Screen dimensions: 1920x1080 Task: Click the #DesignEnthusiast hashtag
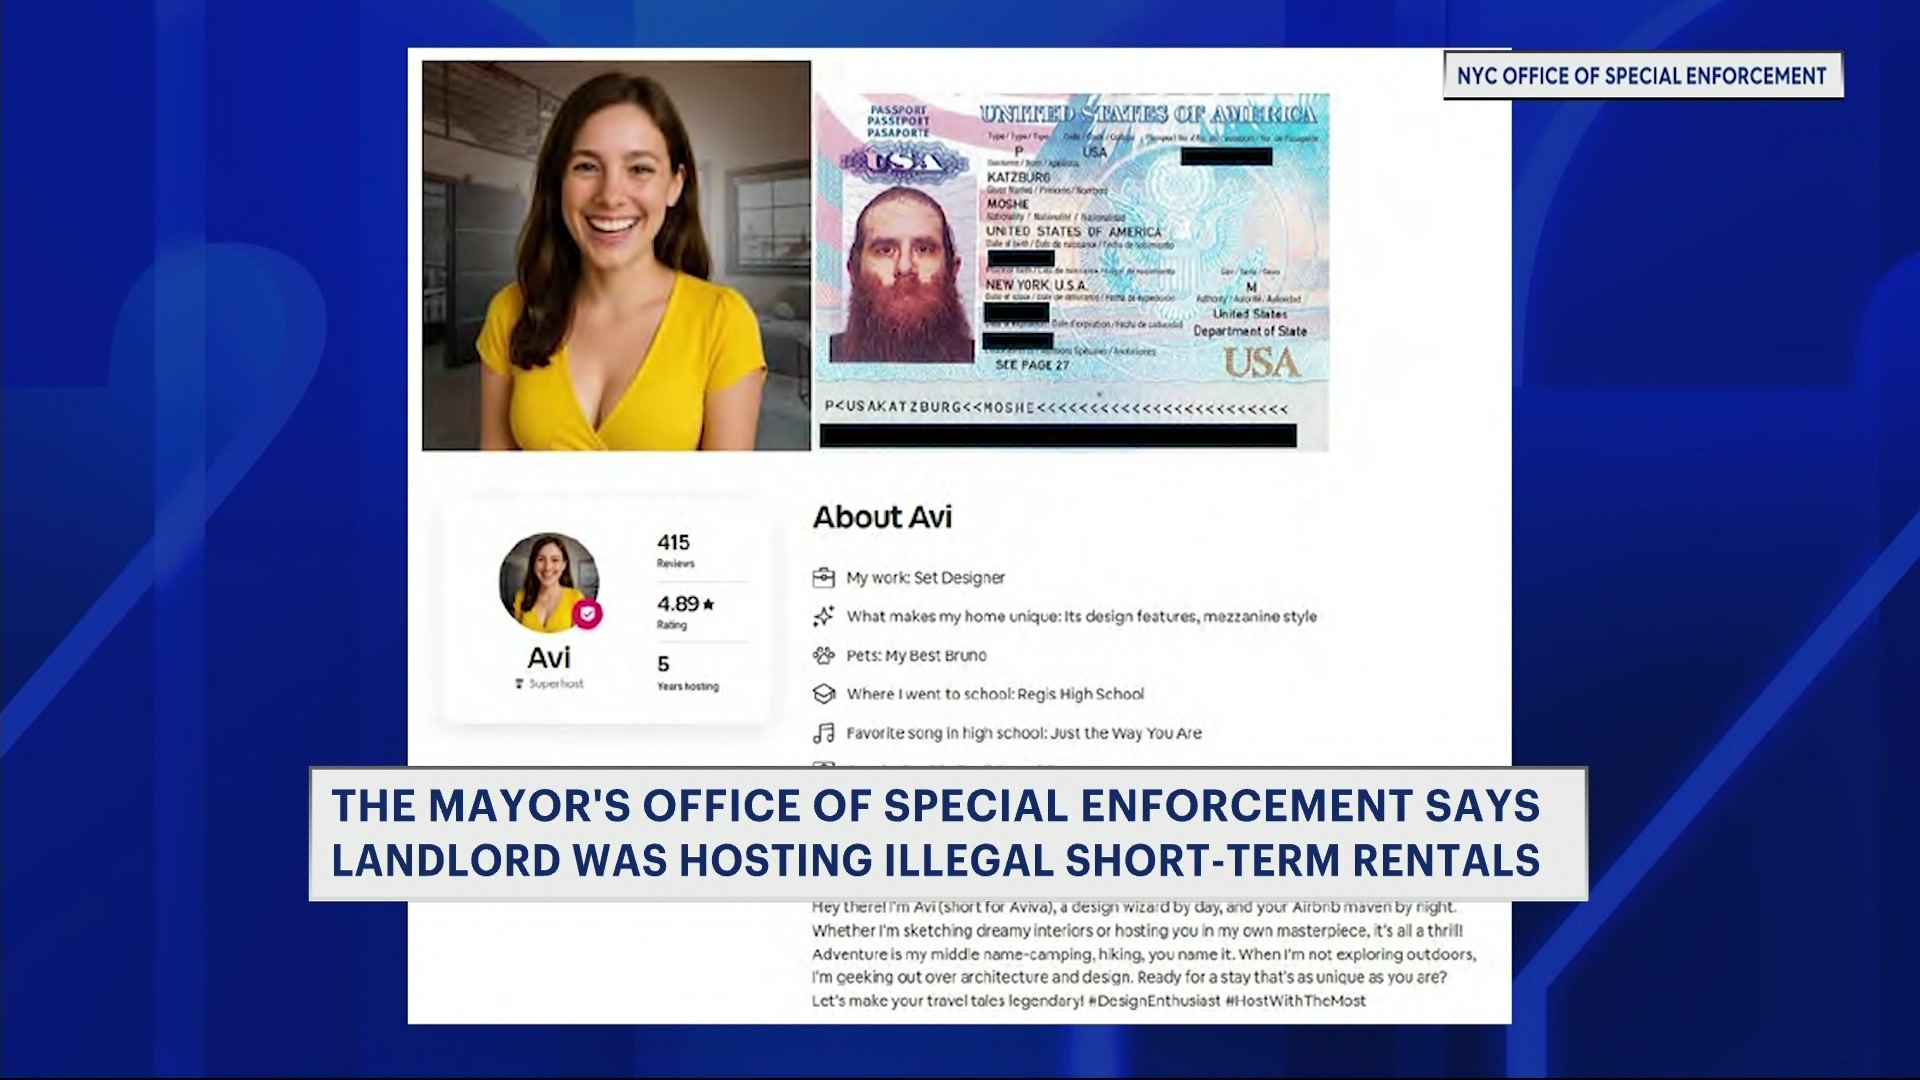click(1154, 1000)
